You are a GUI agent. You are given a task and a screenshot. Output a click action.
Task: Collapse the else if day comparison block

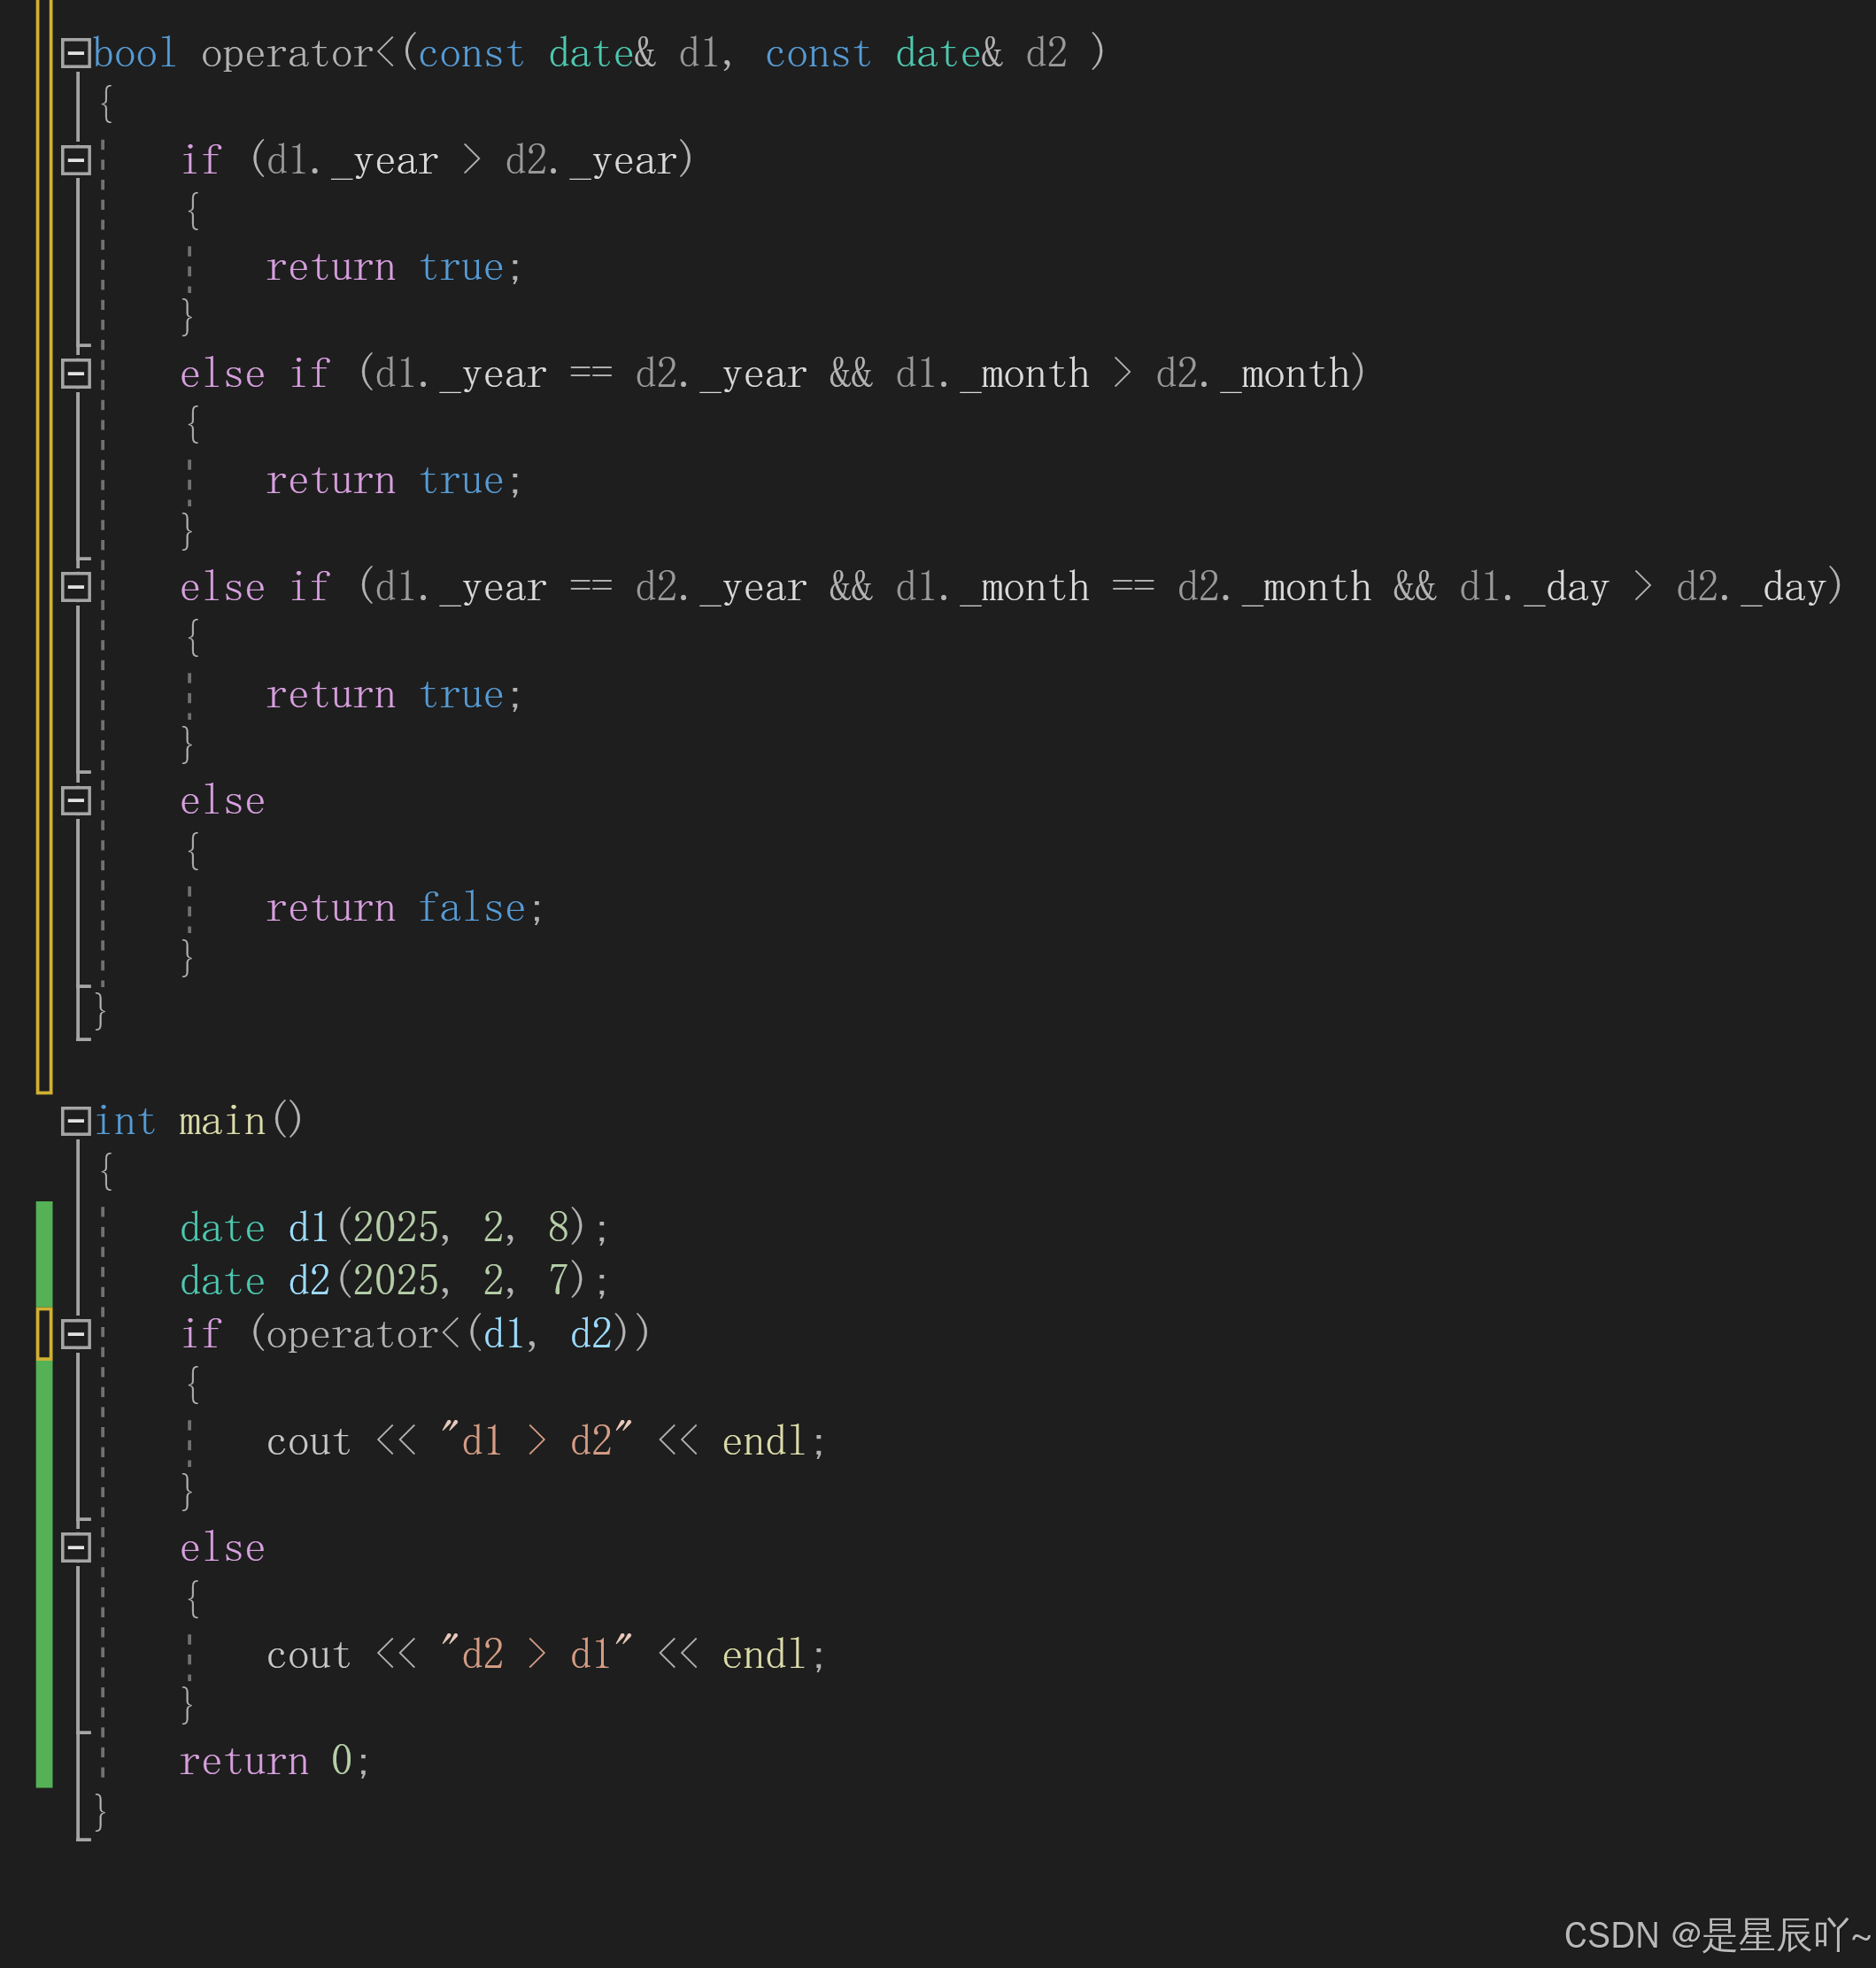click(x=76, y=587)
